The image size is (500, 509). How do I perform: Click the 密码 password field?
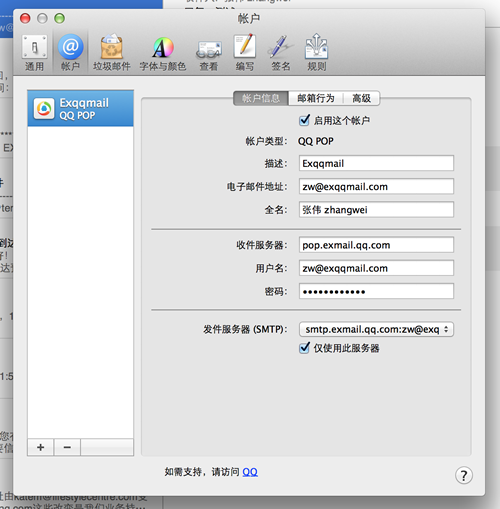pos(376,291)
